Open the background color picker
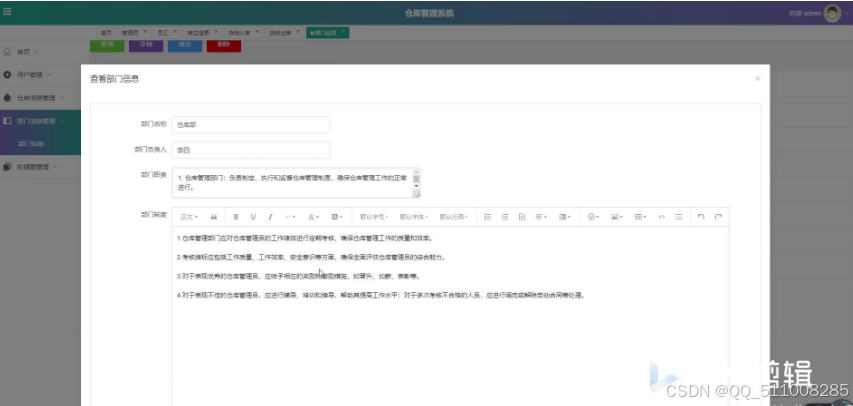Image resolution: width=853 pixels, height=406 pixels. (337, 217)
